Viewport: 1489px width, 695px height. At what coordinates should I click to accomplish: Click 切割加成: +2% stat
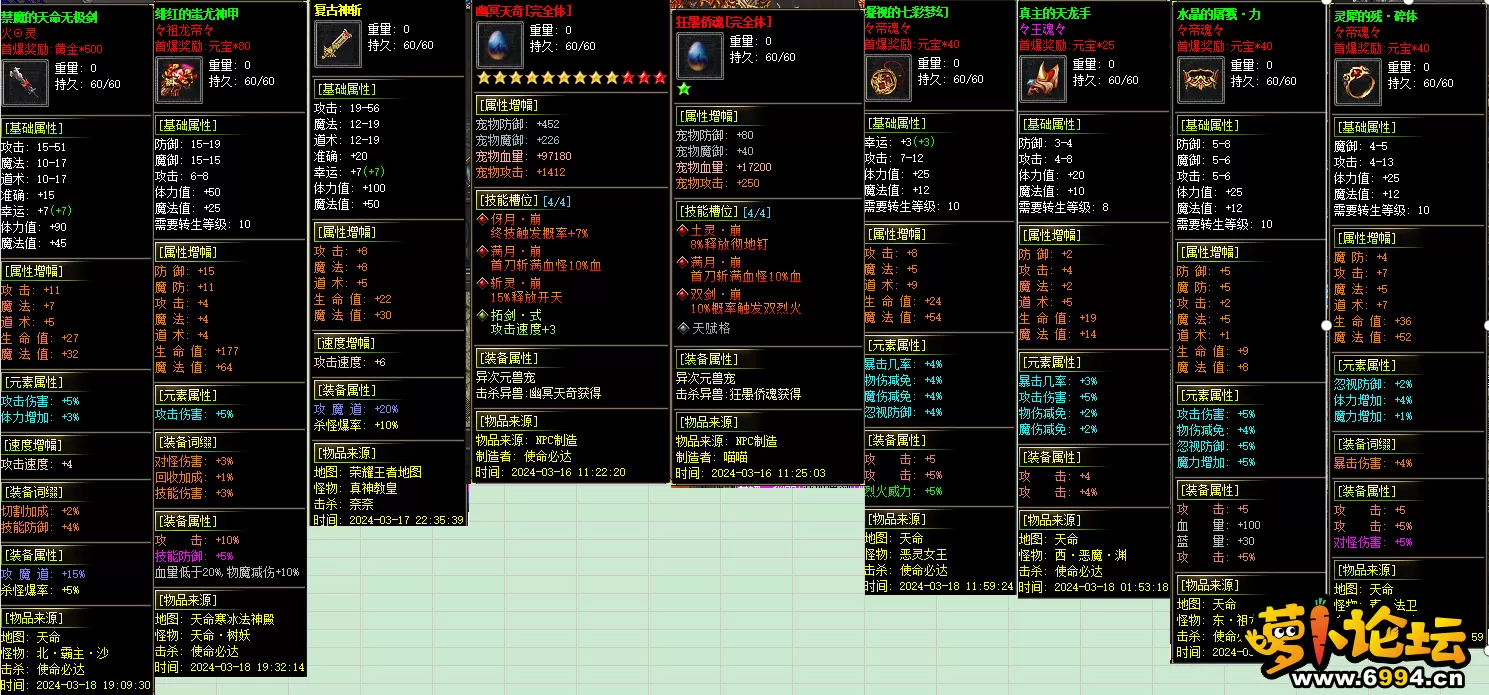[41, 511]
